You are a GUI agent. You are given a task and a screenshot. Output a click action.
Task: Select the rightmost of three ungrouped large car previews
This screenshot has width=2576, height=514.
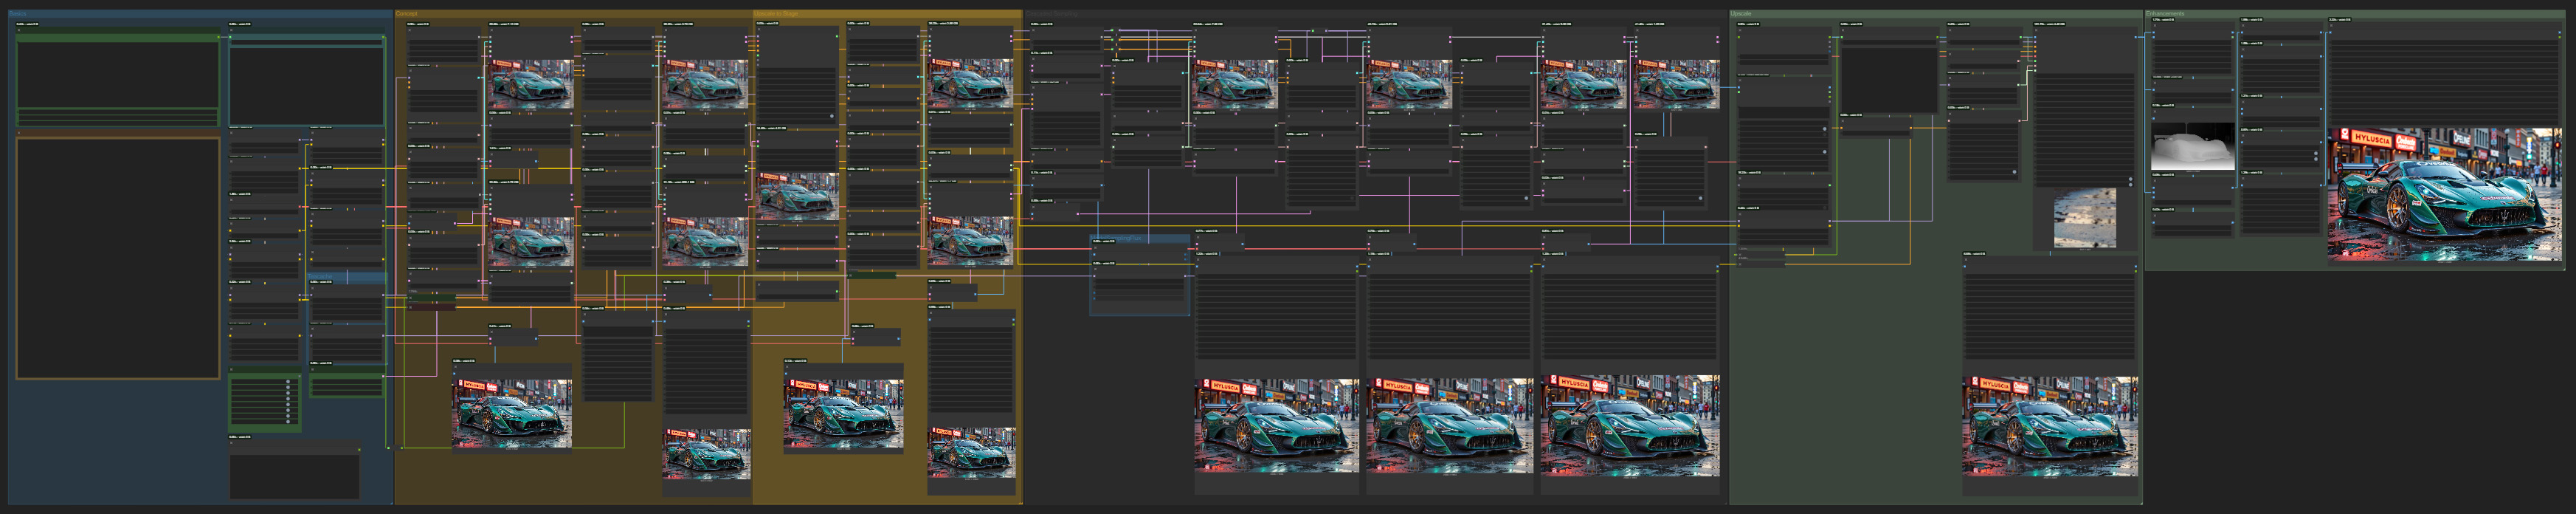coord(1630,425)
